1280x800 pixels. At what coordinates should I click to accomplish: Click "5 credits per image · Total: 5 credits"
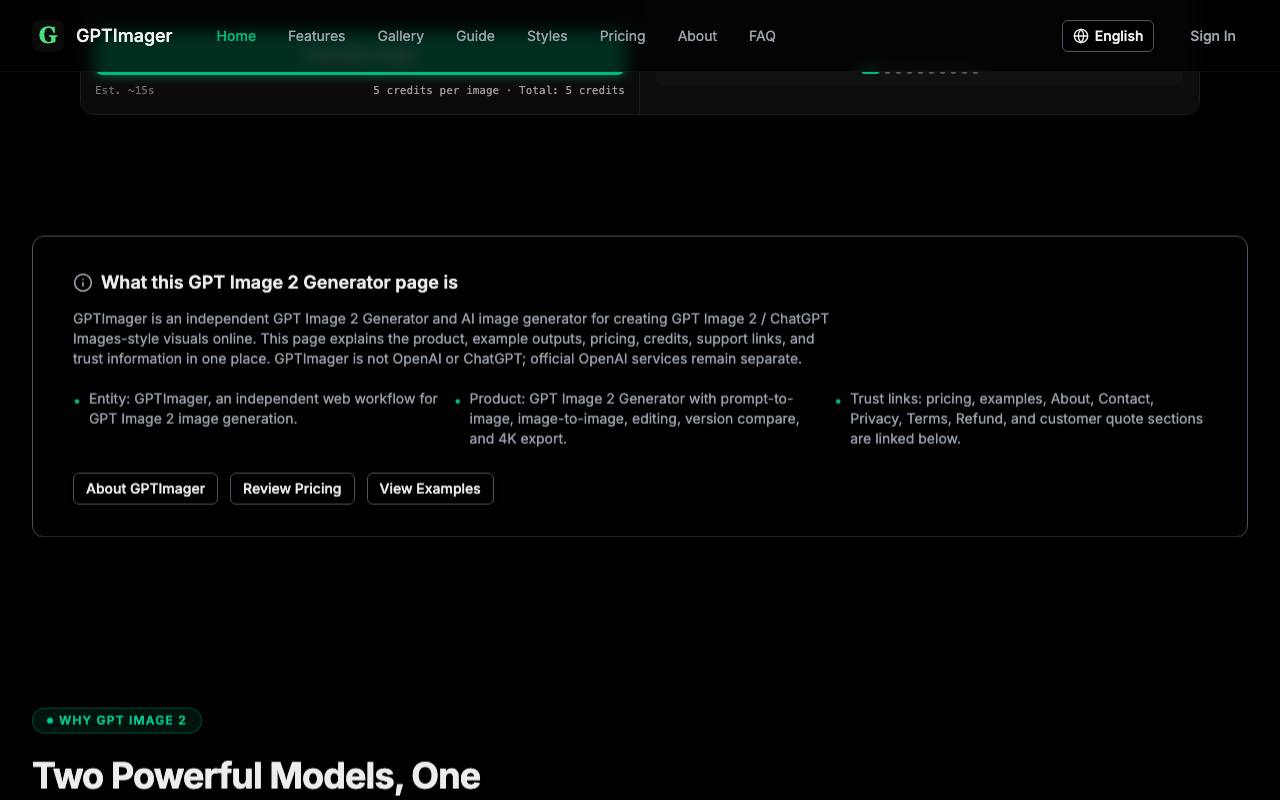click(499, 90)
